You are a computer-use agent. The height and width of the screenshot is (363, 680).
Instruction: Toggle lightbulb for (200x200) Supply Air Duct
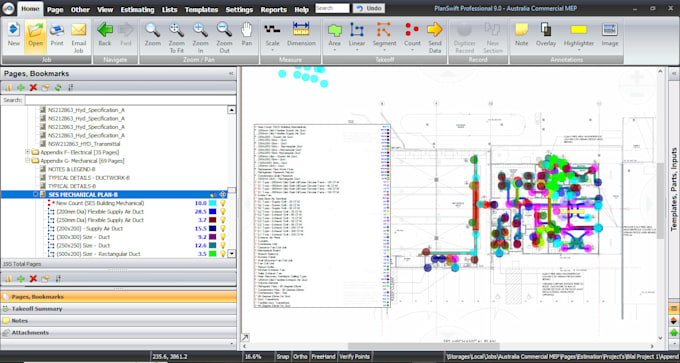tap(223, 229)
